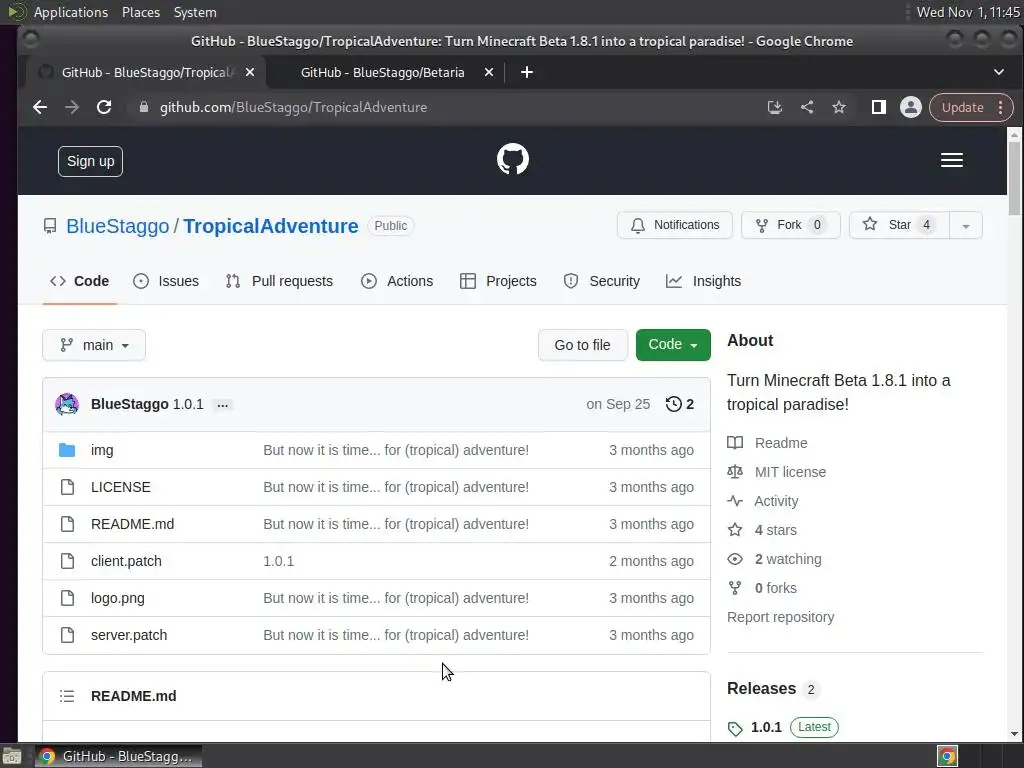1024x768 pixels.
Task: Fork the repository with Fork button
Action: [x=790, y=225]
